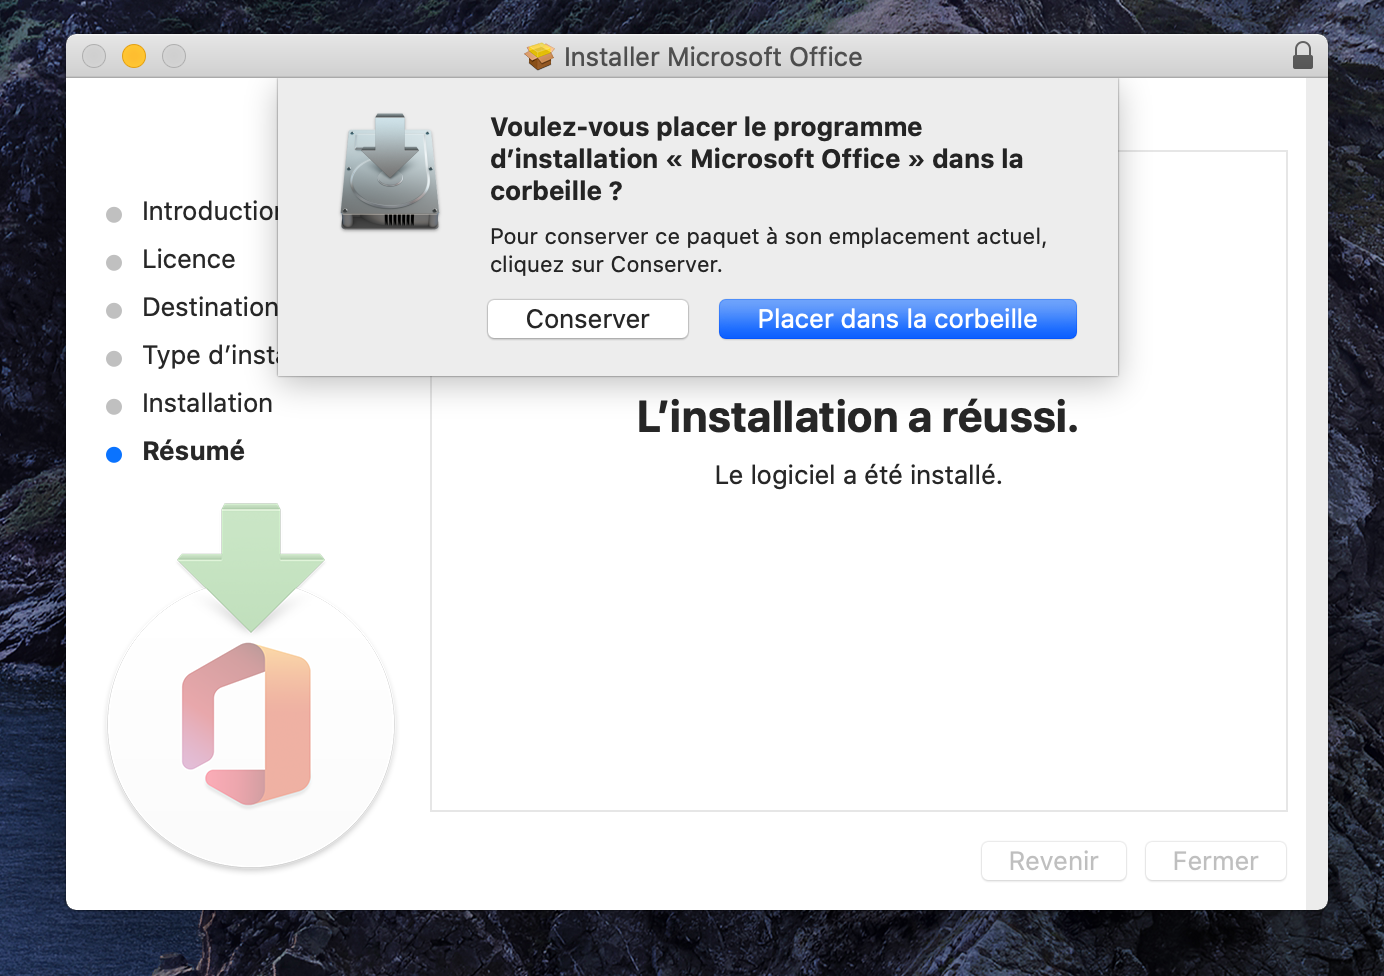Click the "Le logiciel a été installé." text
This screenshot has height=976, width=1384.
point(858,475)
